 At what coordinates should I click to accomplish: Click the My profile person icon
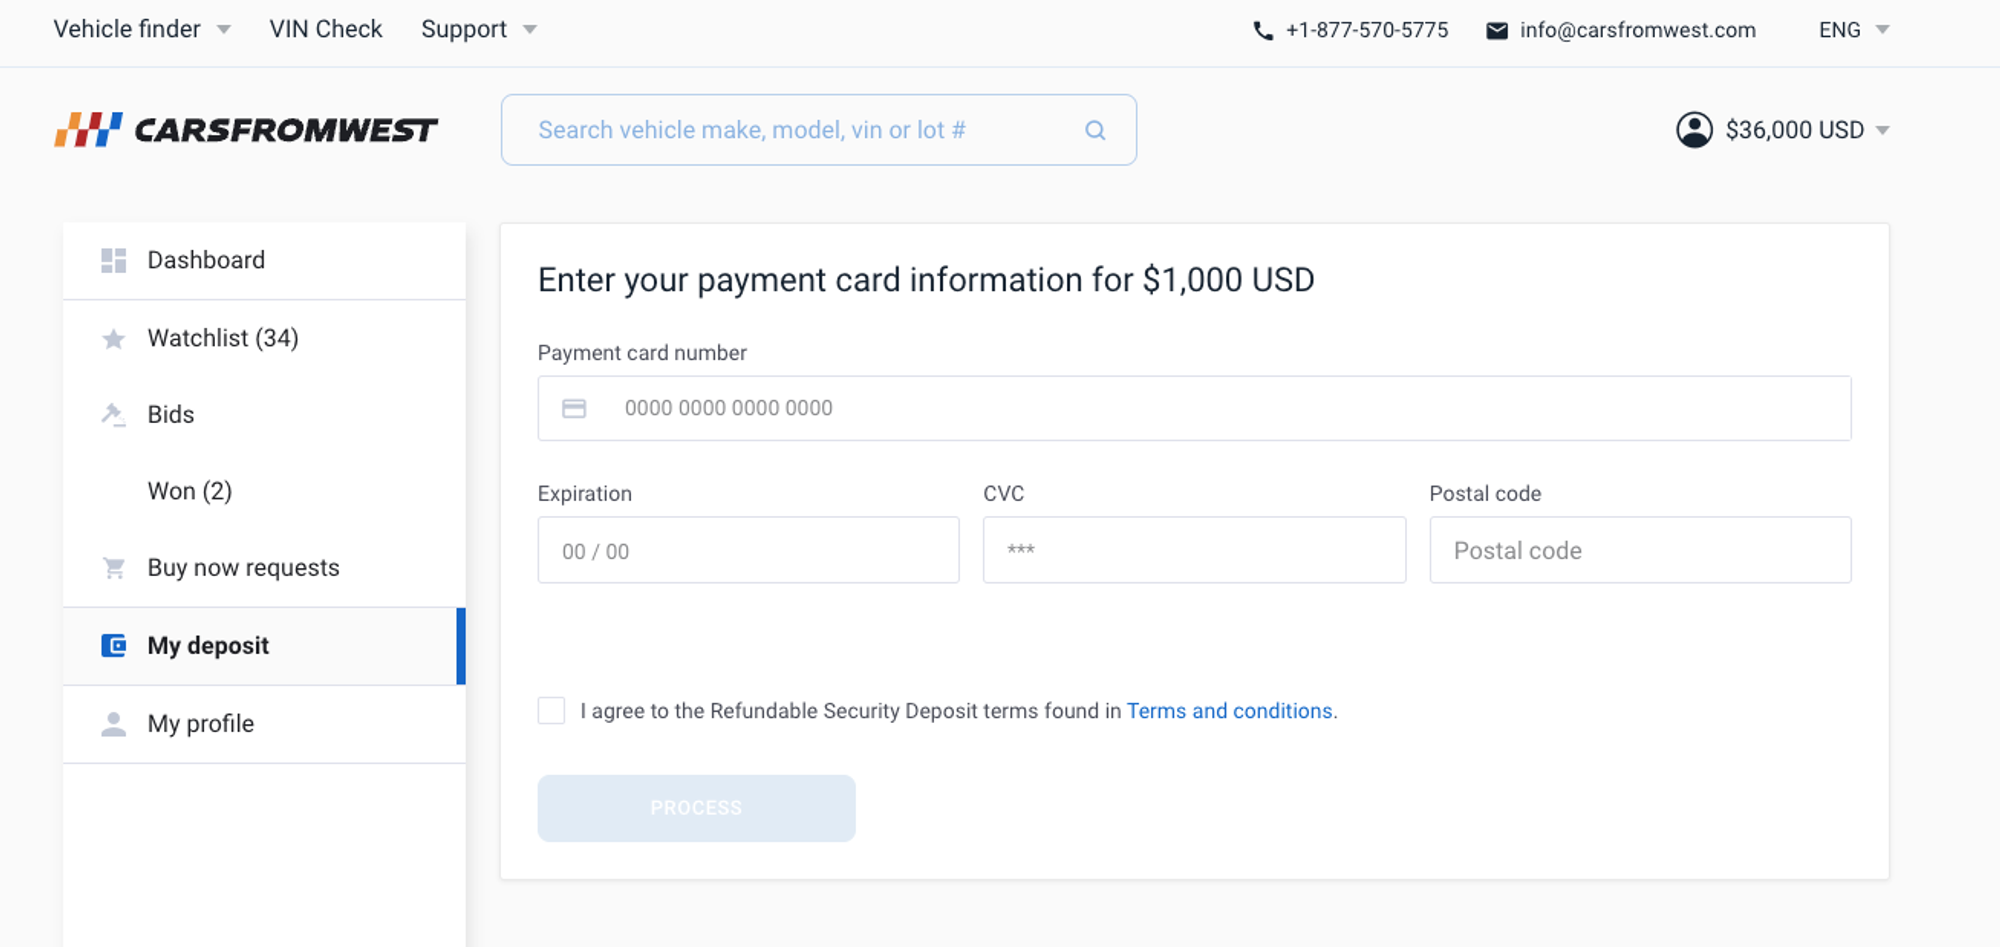tap(114, 724)
